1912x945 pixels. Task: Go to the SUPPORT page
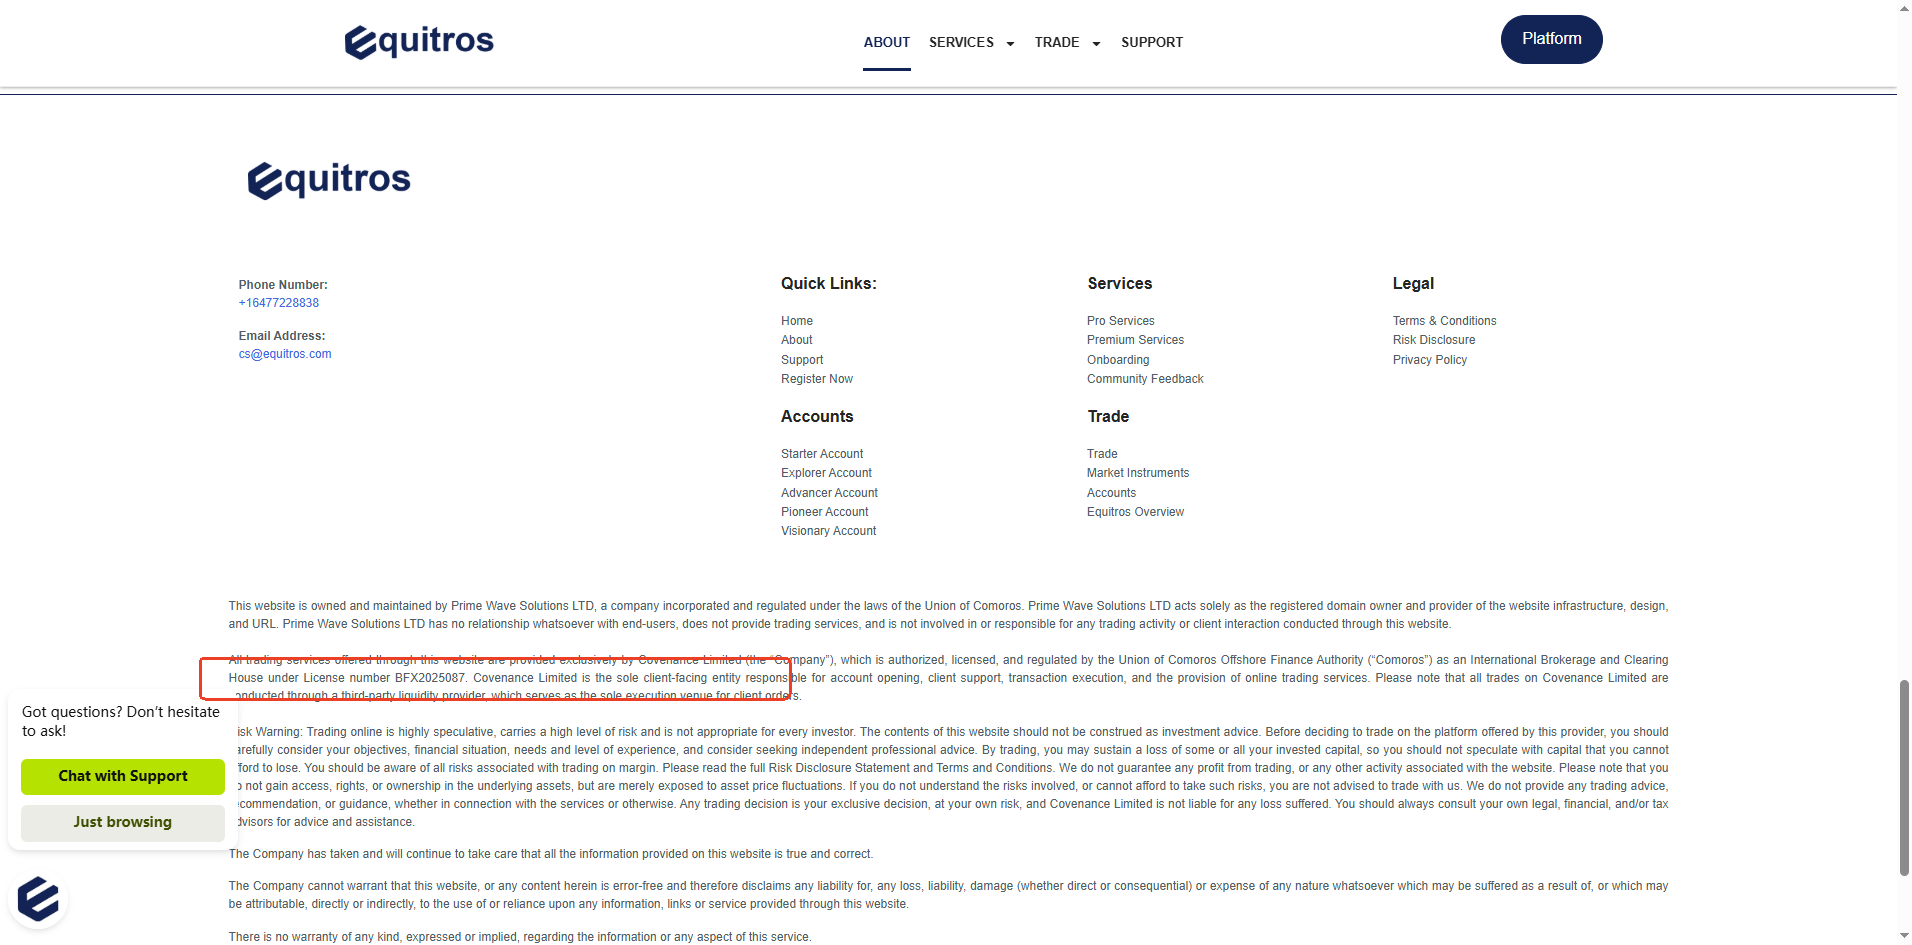[1152, 42]
